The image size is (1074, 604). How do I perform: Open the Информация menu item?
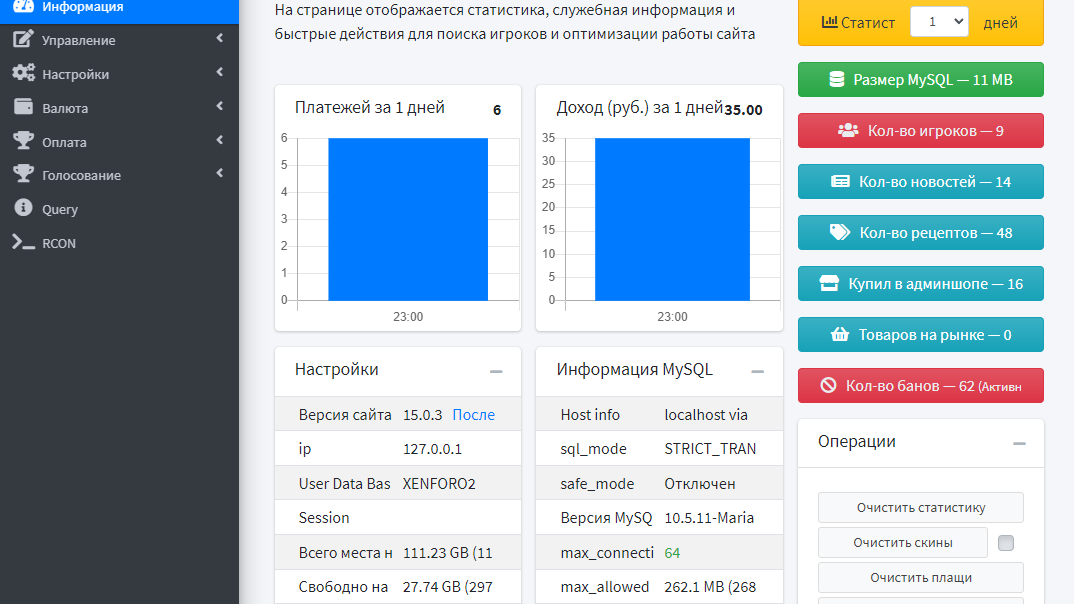click(82, 7)
